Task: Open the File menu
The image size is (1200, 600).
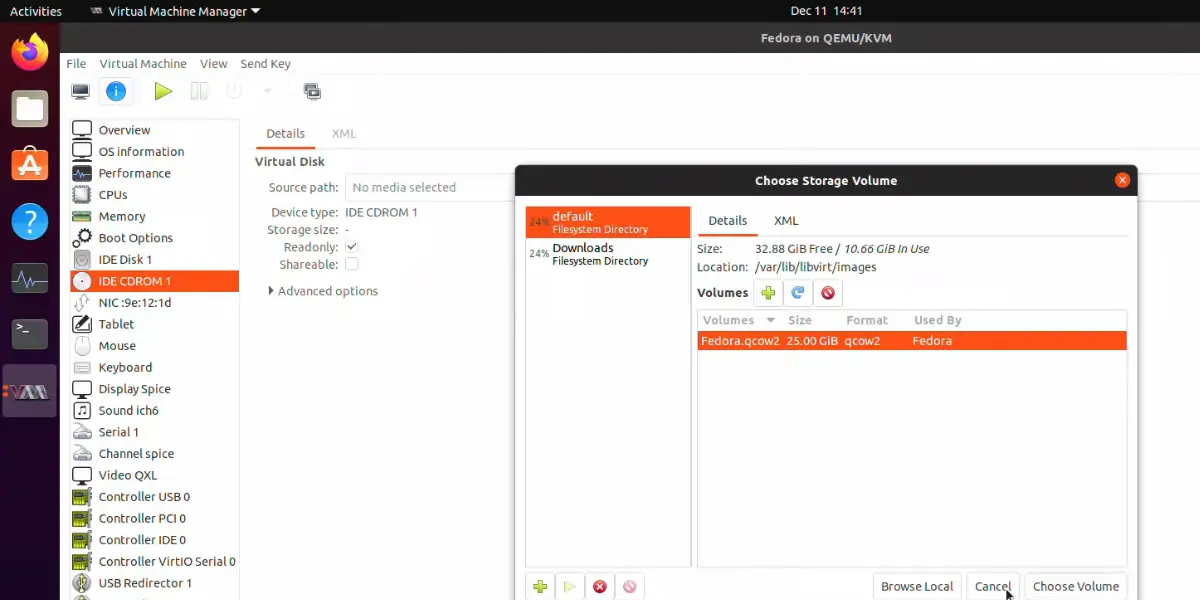Action: [x=76, y=64]
